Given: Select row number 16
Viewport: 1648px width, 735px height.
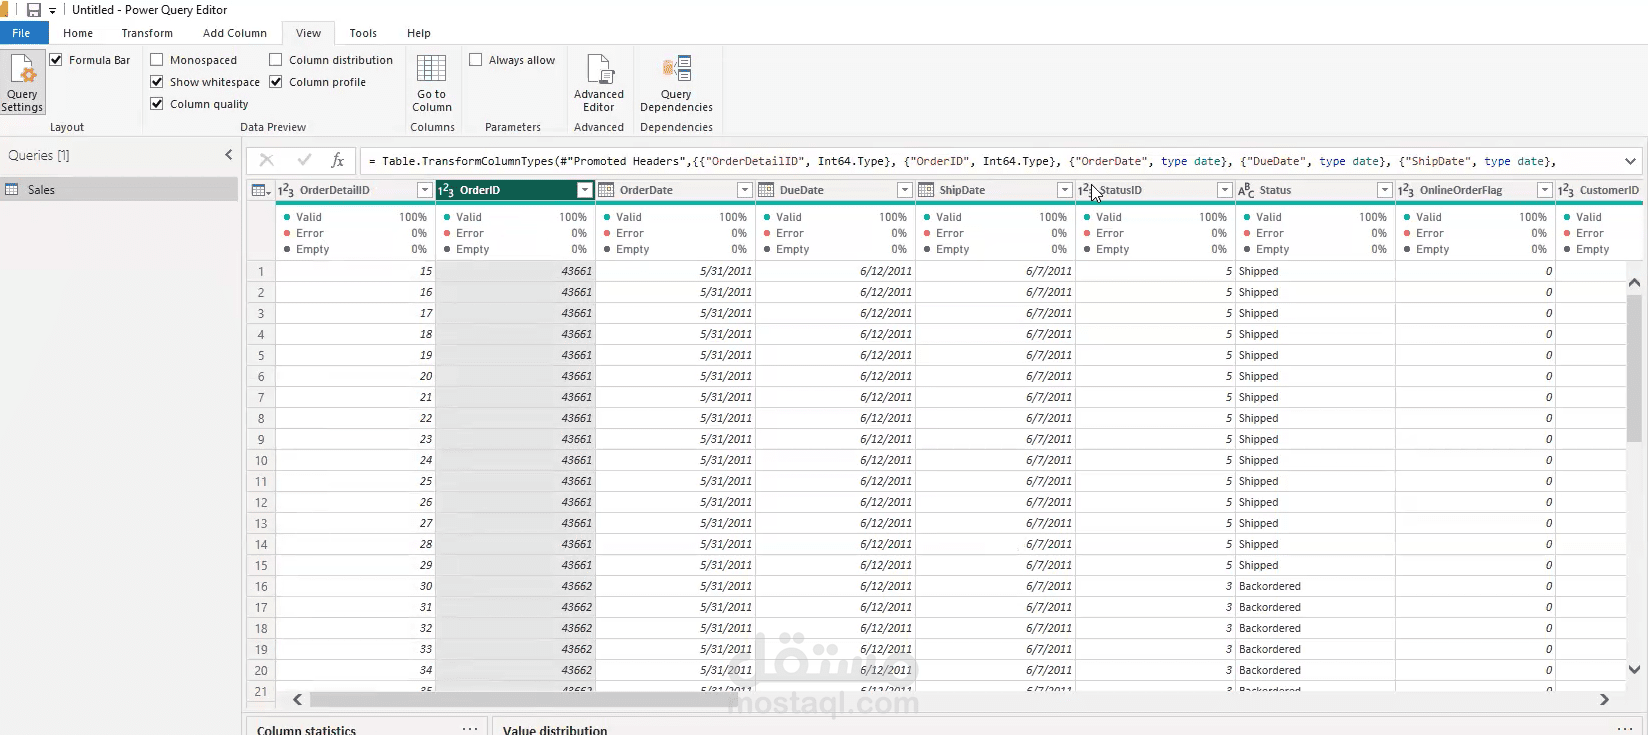Looking at the screenshot, I should (261, 586).
